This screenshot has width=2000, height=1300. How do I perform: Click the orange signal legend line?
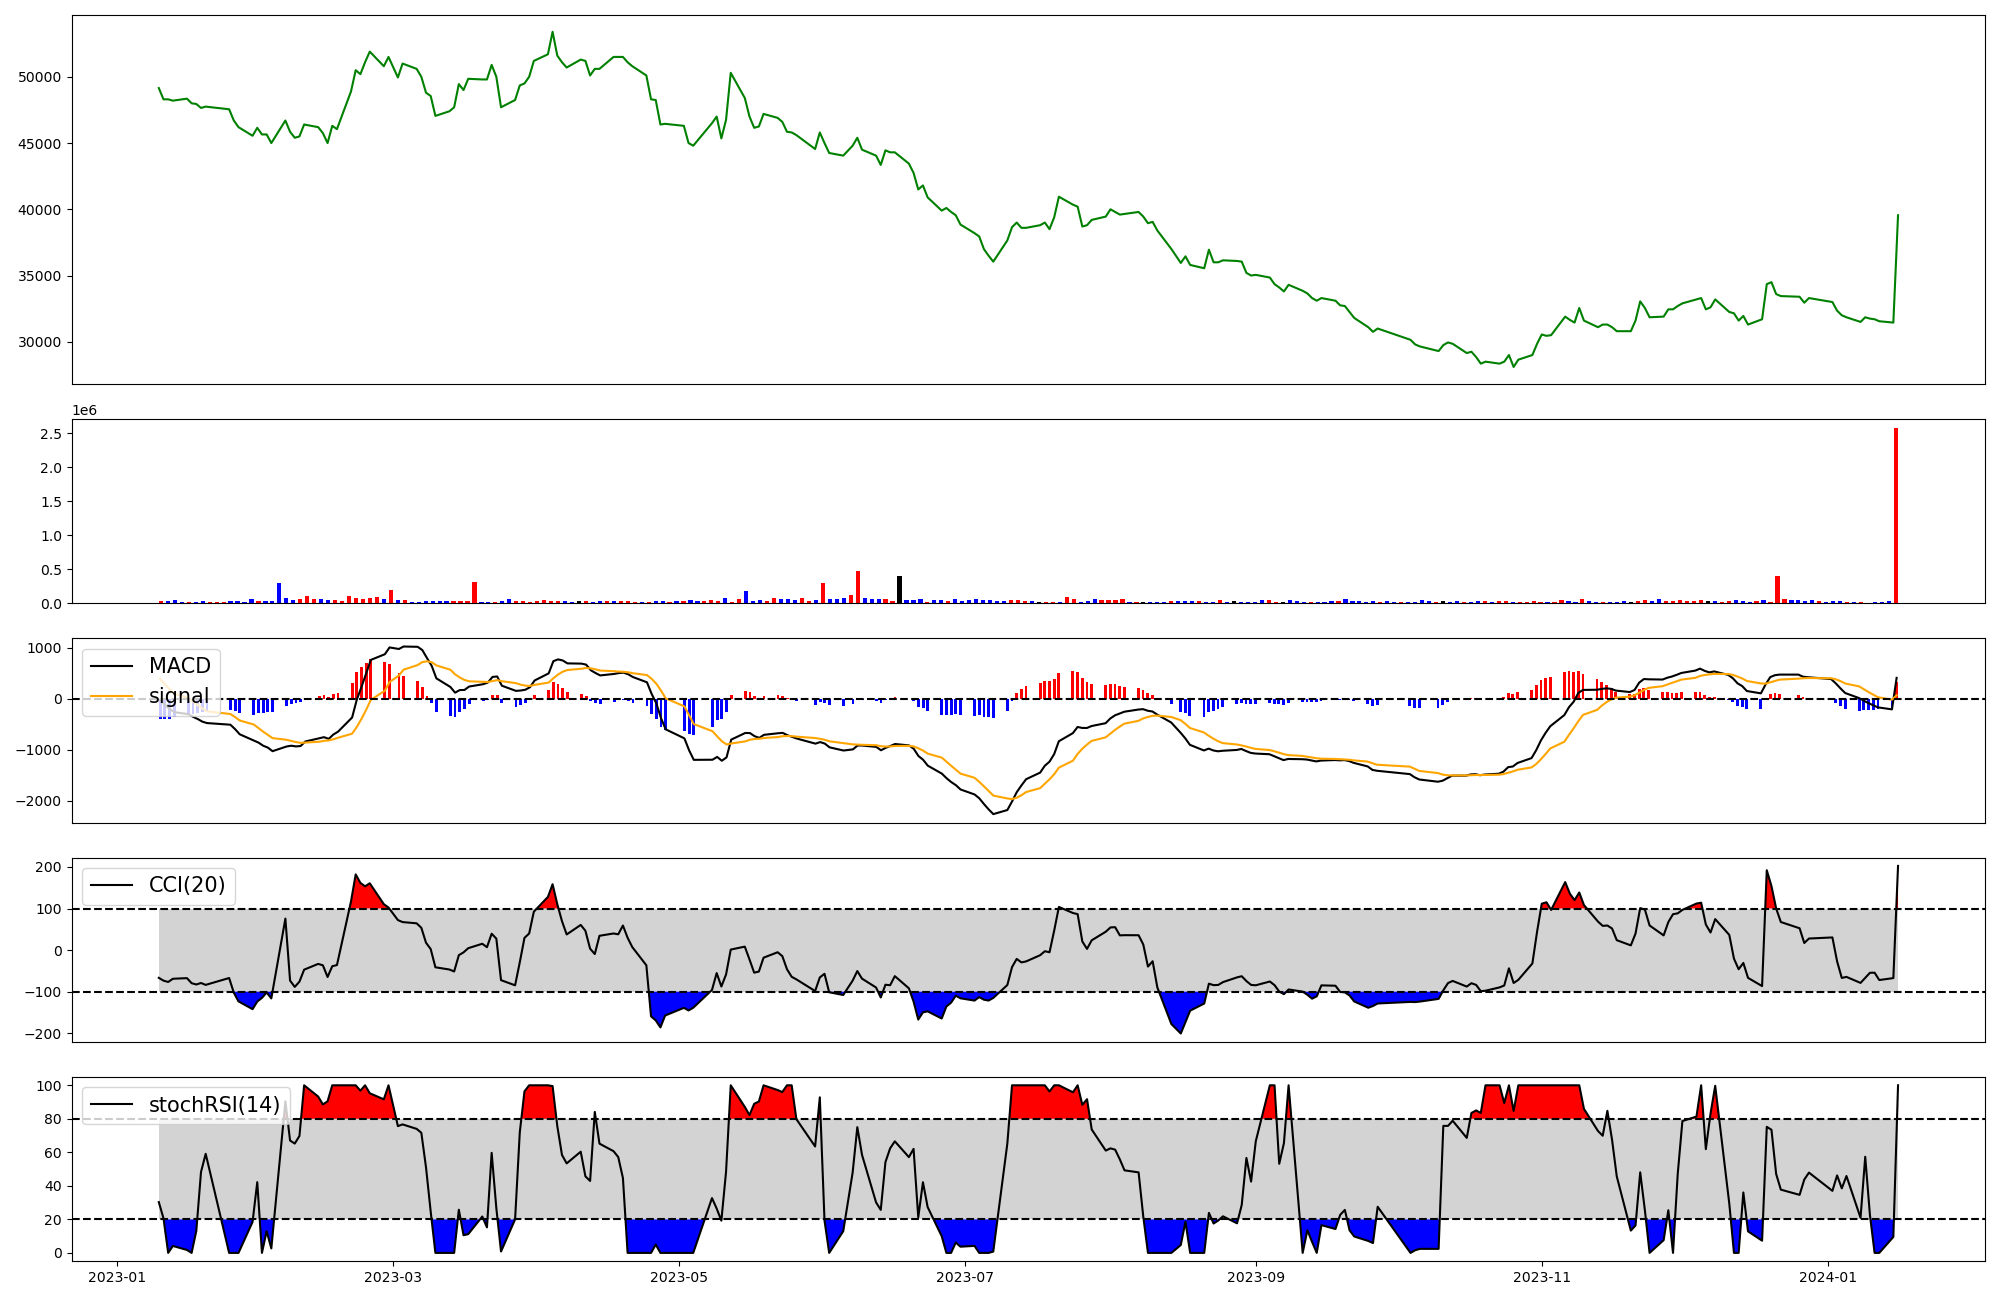pos(111,696)
